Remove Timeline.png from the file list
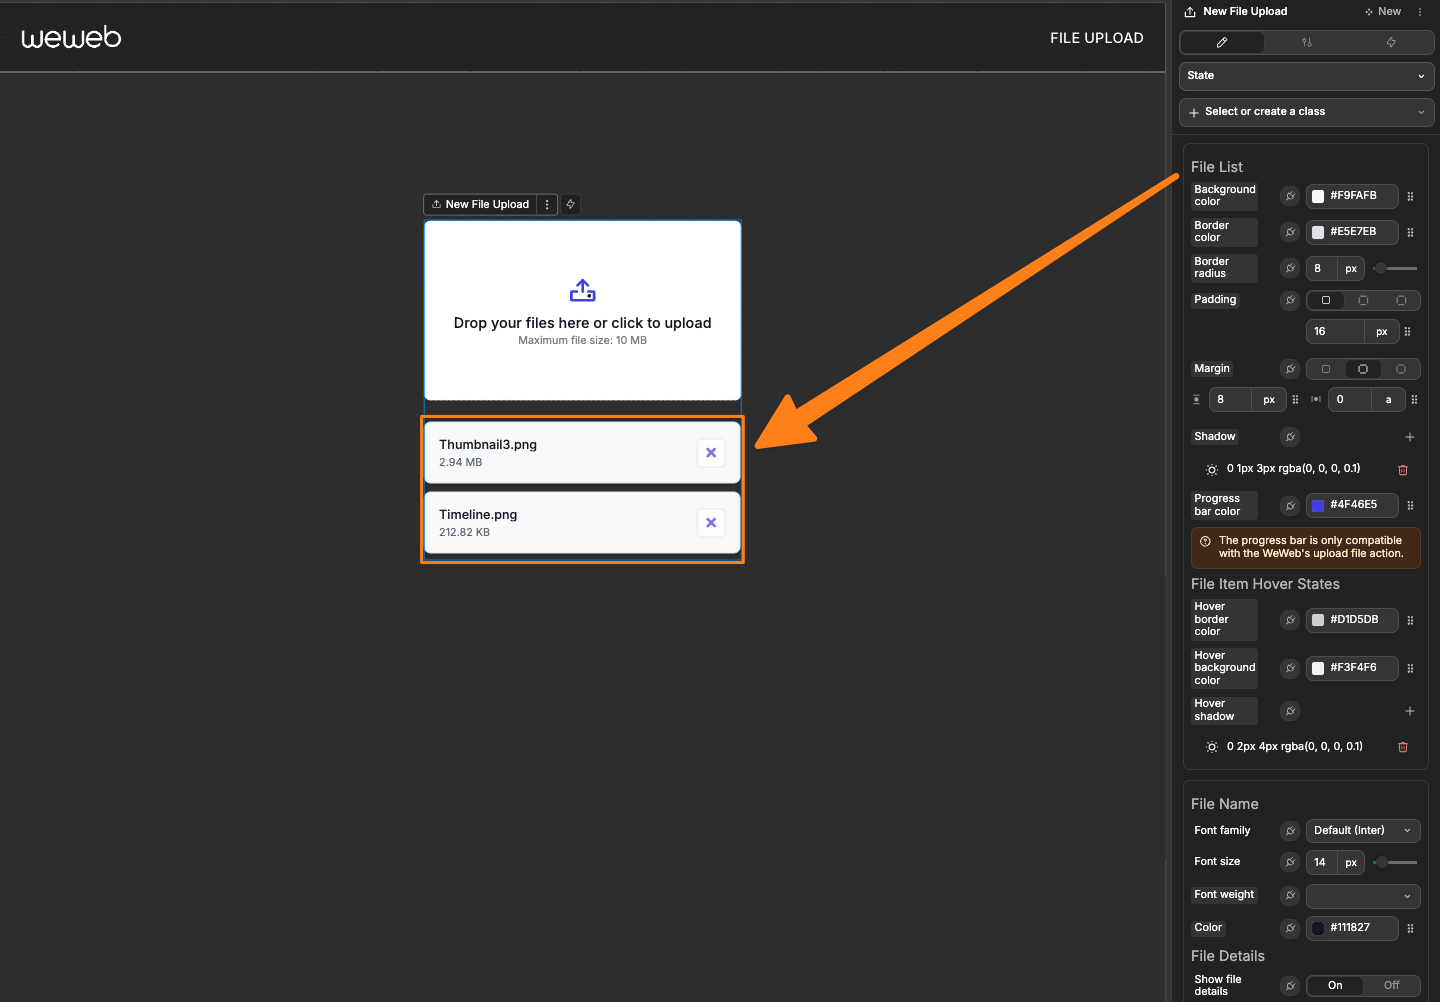Screen dimensions: 1440x1002 711,522
